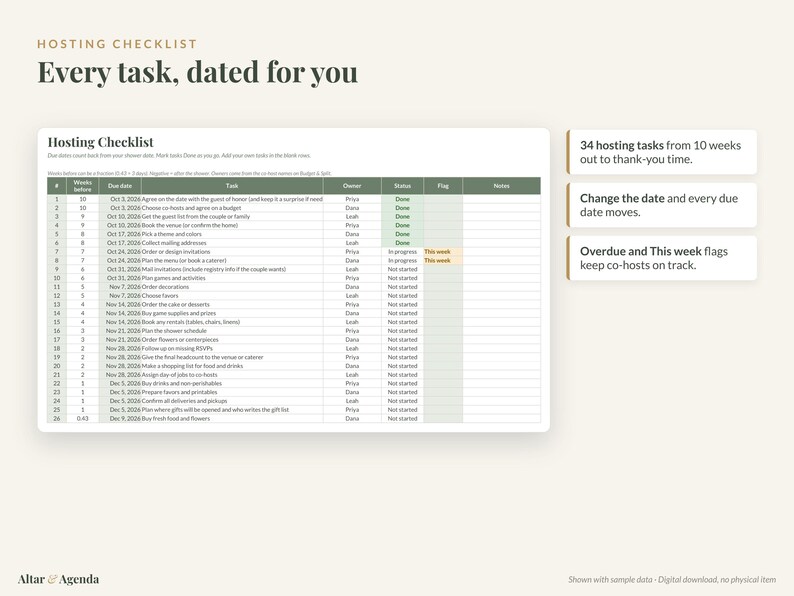Click owner 'Leah' in Get the guest list row

[352, 216]
